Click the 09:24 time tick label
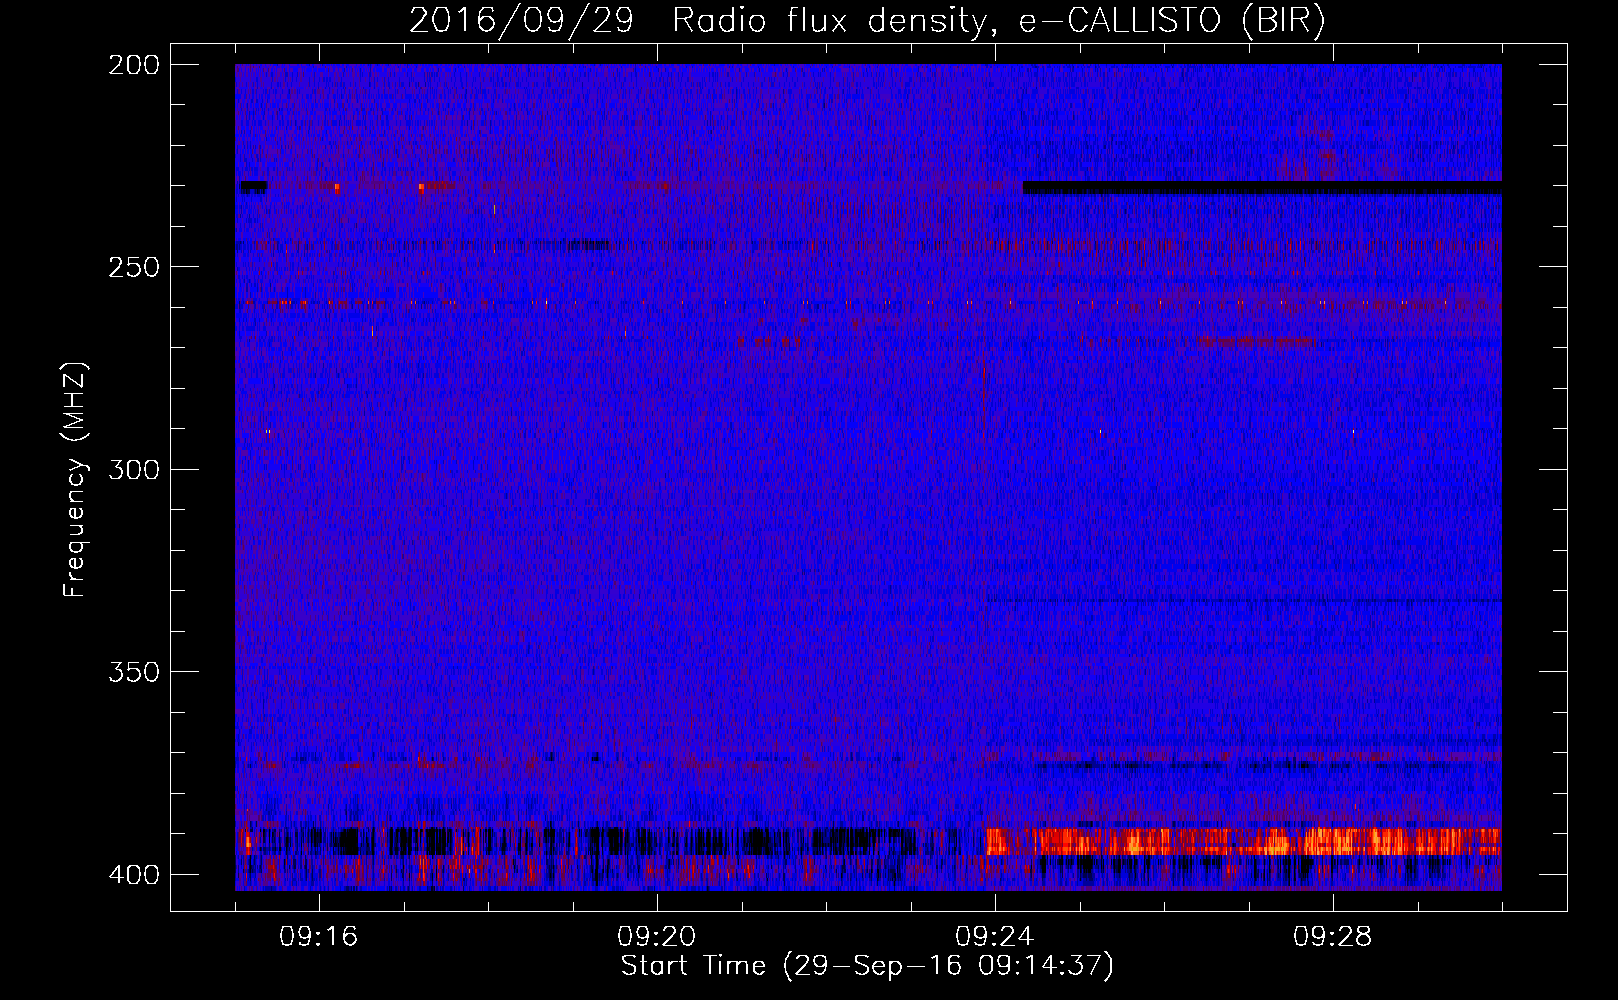The image size is (1618, 1000). [995, 937]
